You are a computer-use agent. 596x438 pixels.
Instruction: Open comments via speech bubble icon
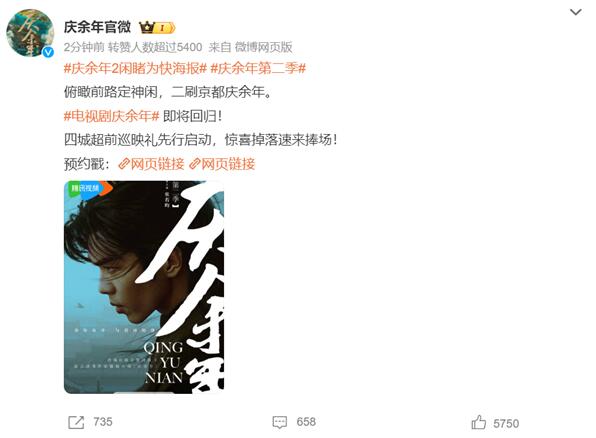[279, 422]
